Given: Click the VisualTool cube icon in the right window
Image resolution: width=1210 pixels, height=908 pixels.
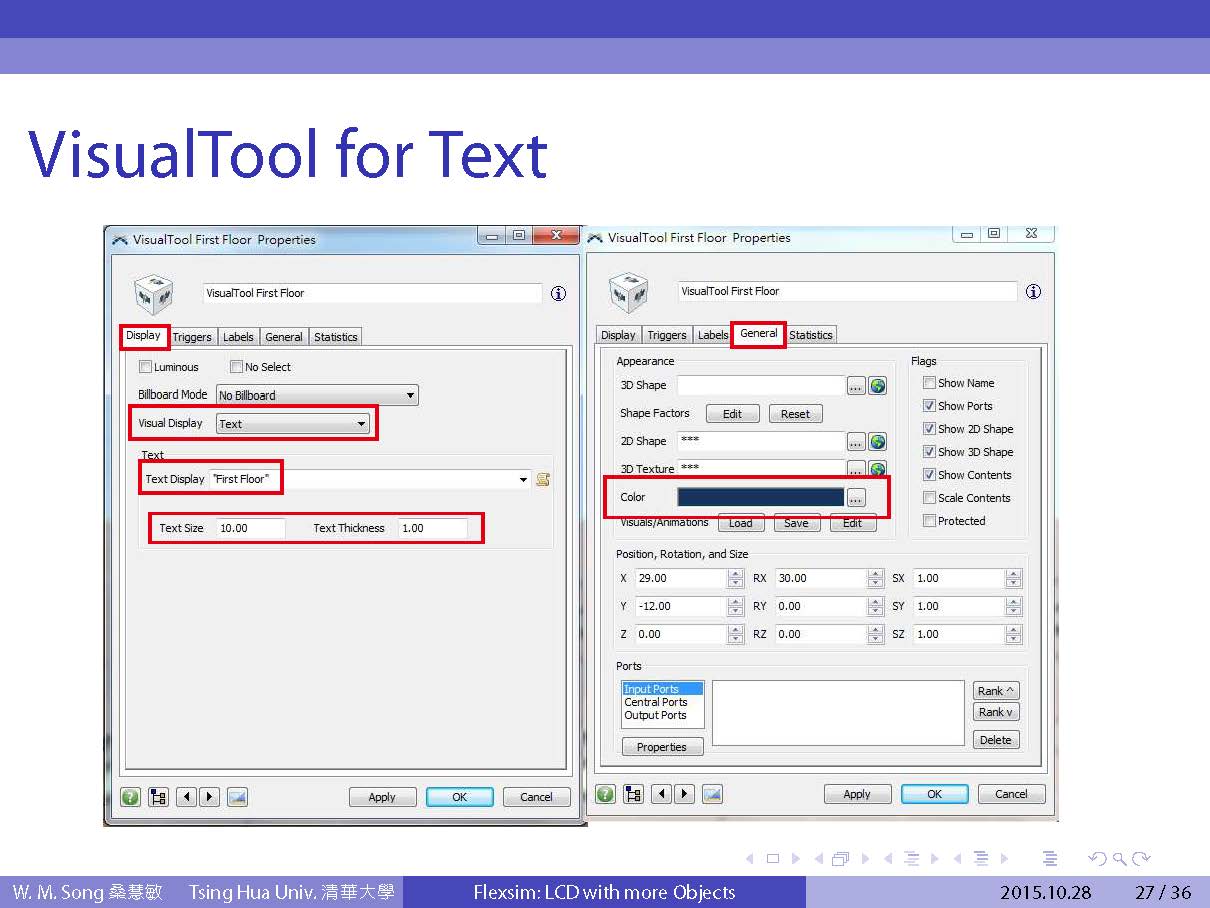Looking at the screenshot, I should (x=628, y=293).
